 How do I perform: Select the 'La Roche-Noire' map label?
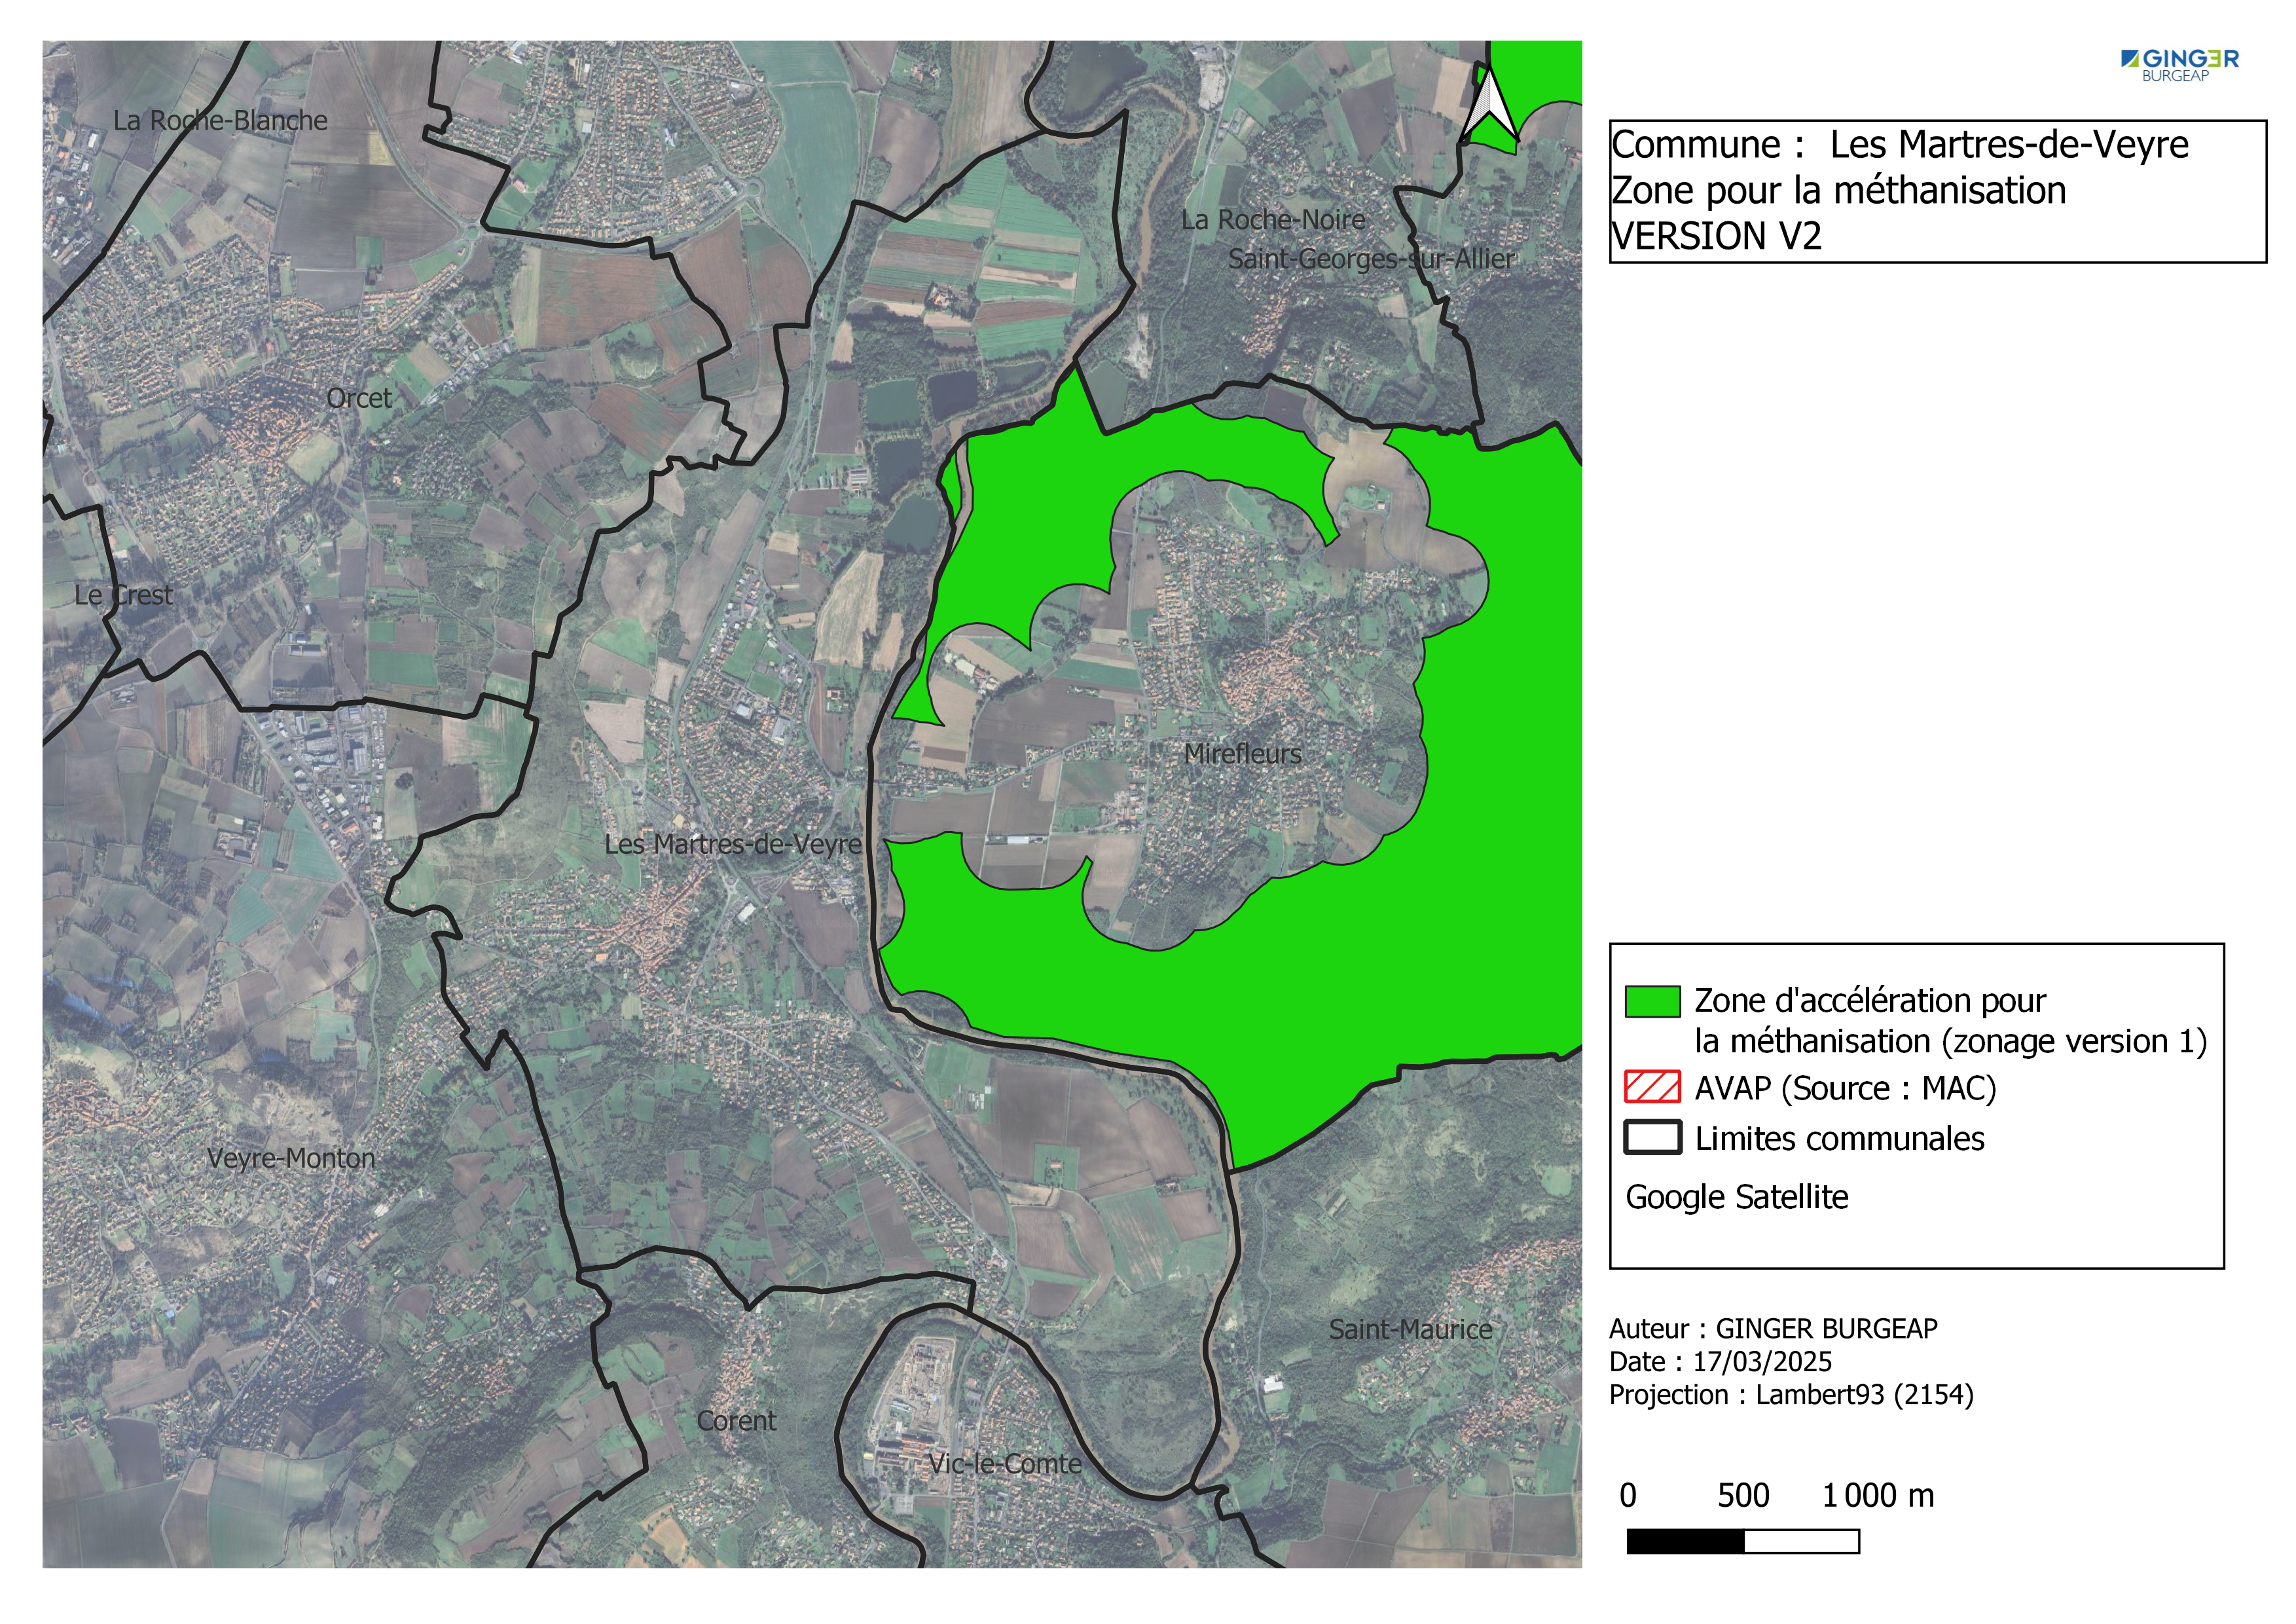pyautogui.click(x=1273, y=220)
